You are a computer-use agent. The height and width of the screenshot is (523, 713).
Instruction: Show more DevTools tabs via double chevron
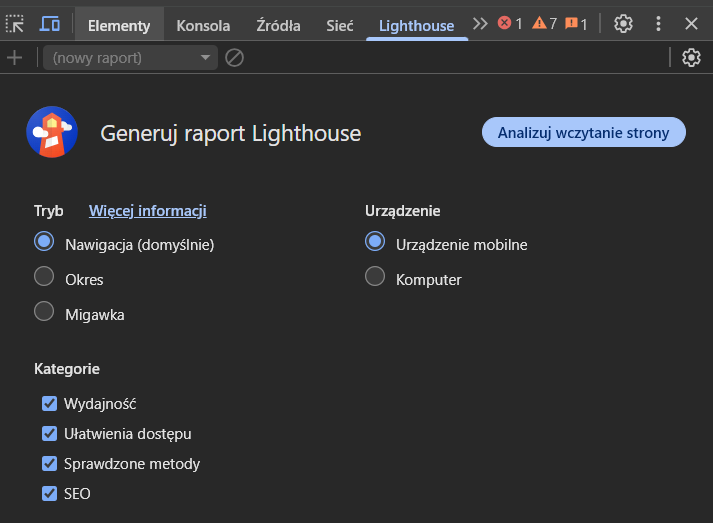[480, 24]
